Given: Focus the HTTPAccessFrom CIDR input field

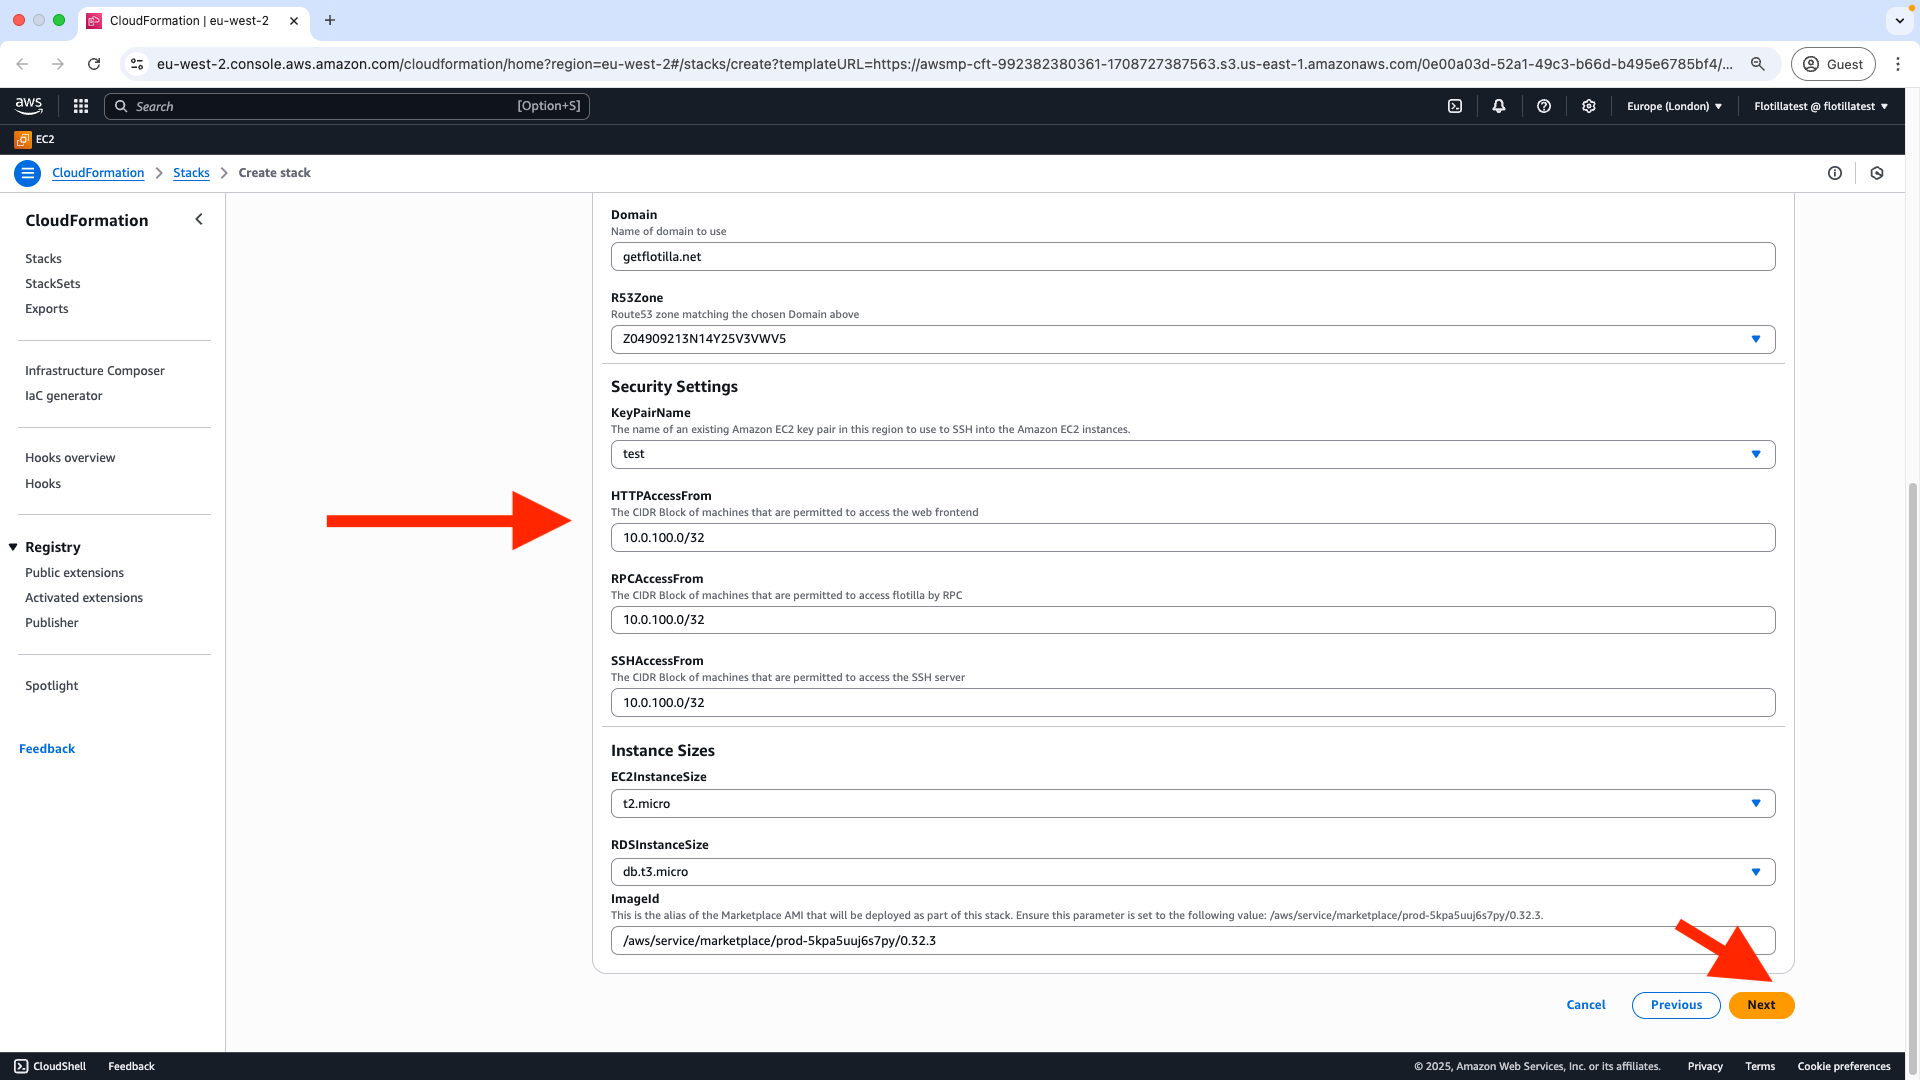Looking at the screenshot, I should click(x=1192, y=538).
